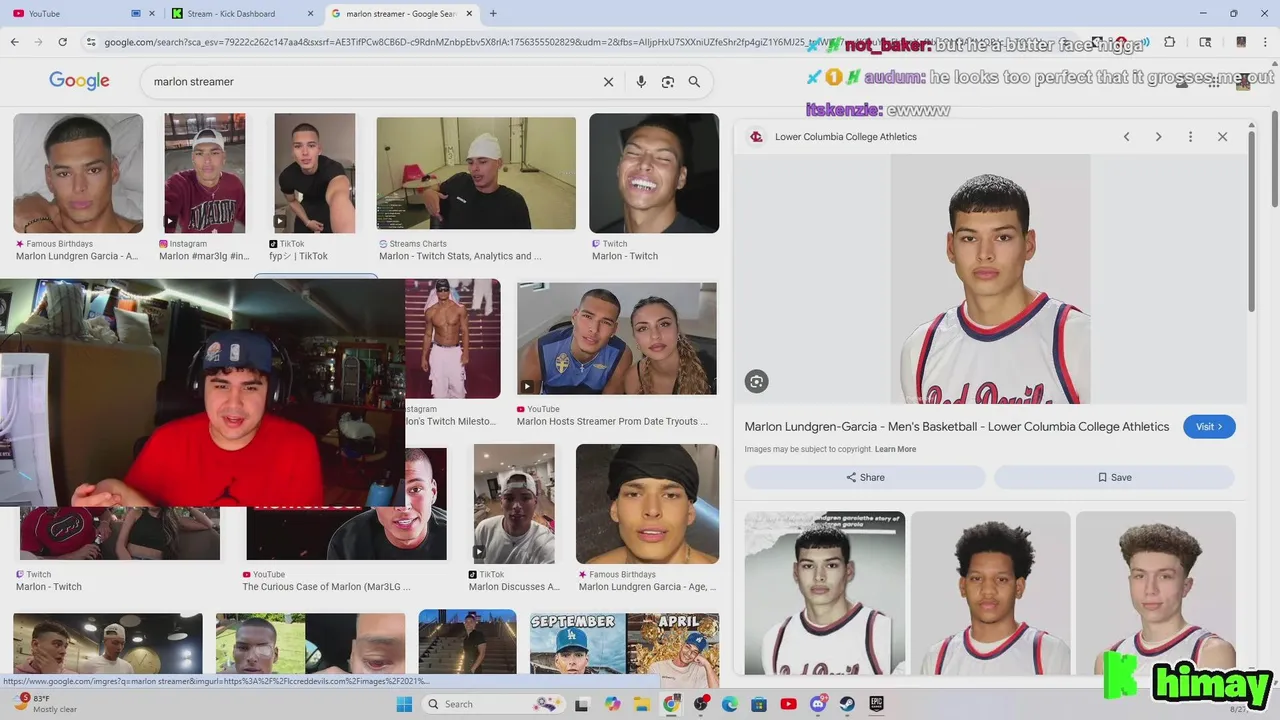Open the Famous Birthdays Marlon Lundgren Garcia thumbnail

click(x=78, y=173)
